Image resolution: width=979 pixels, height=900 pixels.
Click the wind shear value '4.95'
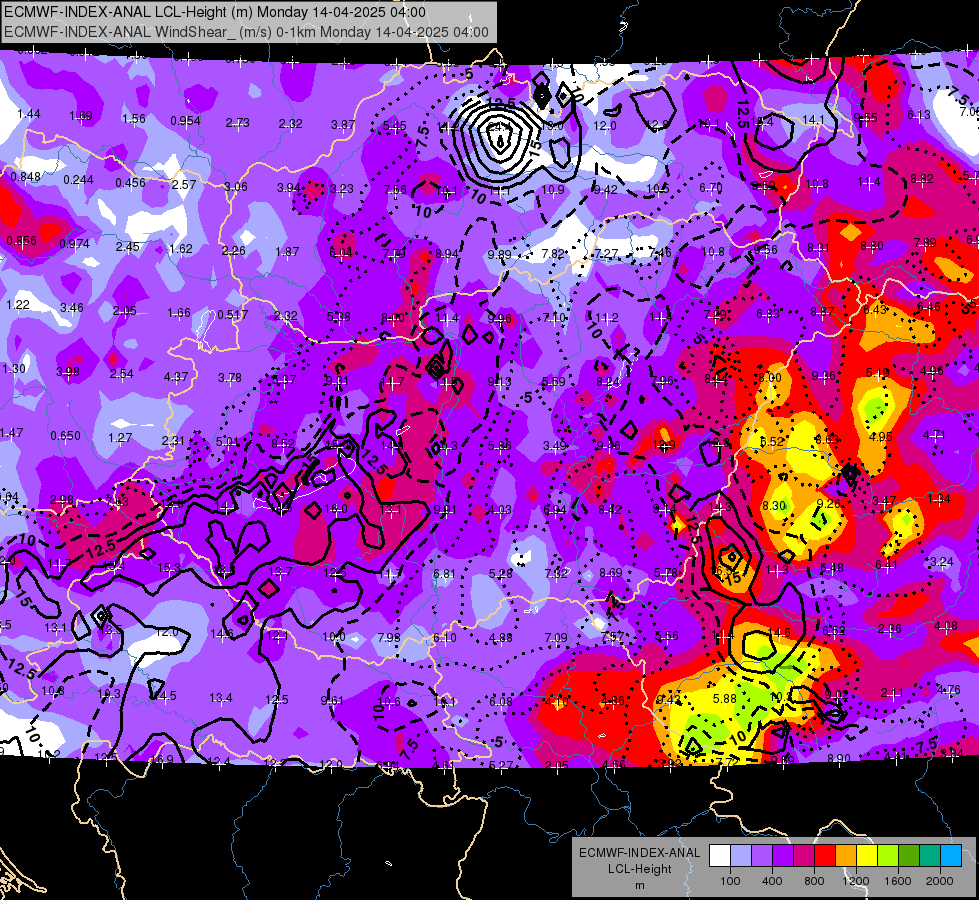click(x=880, y=437)
